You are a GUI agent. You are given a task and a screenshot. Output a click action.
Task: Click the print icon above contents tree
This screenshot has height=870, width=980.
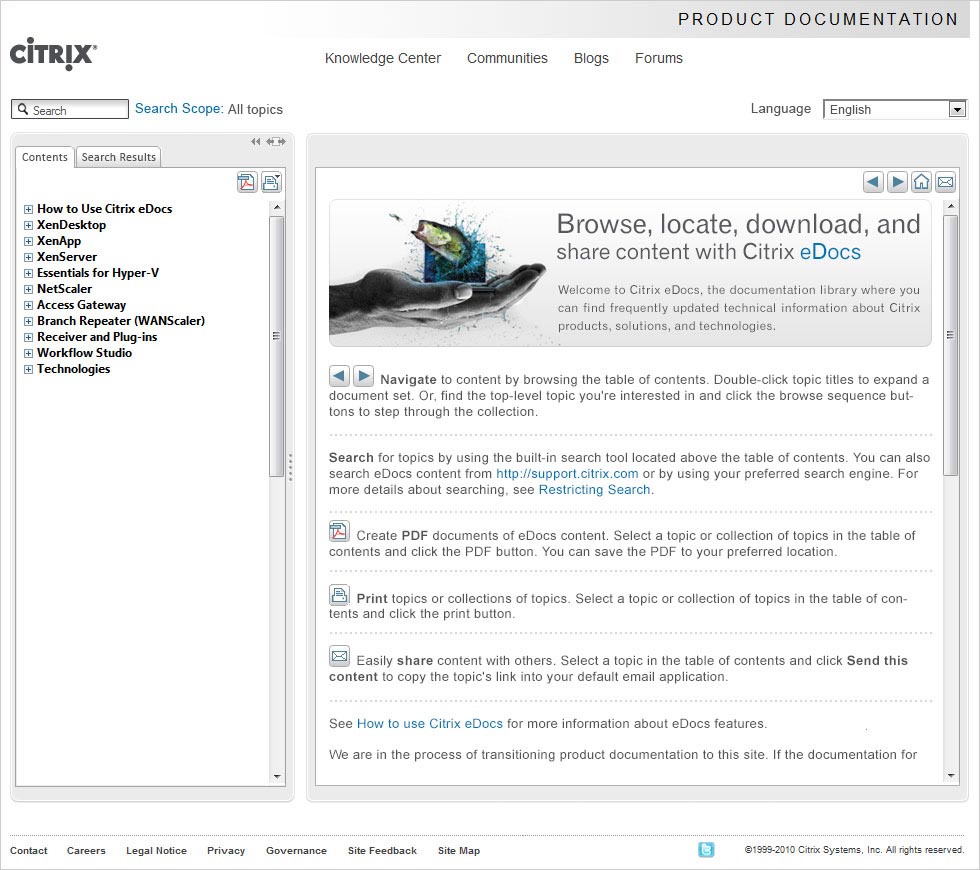271,182
